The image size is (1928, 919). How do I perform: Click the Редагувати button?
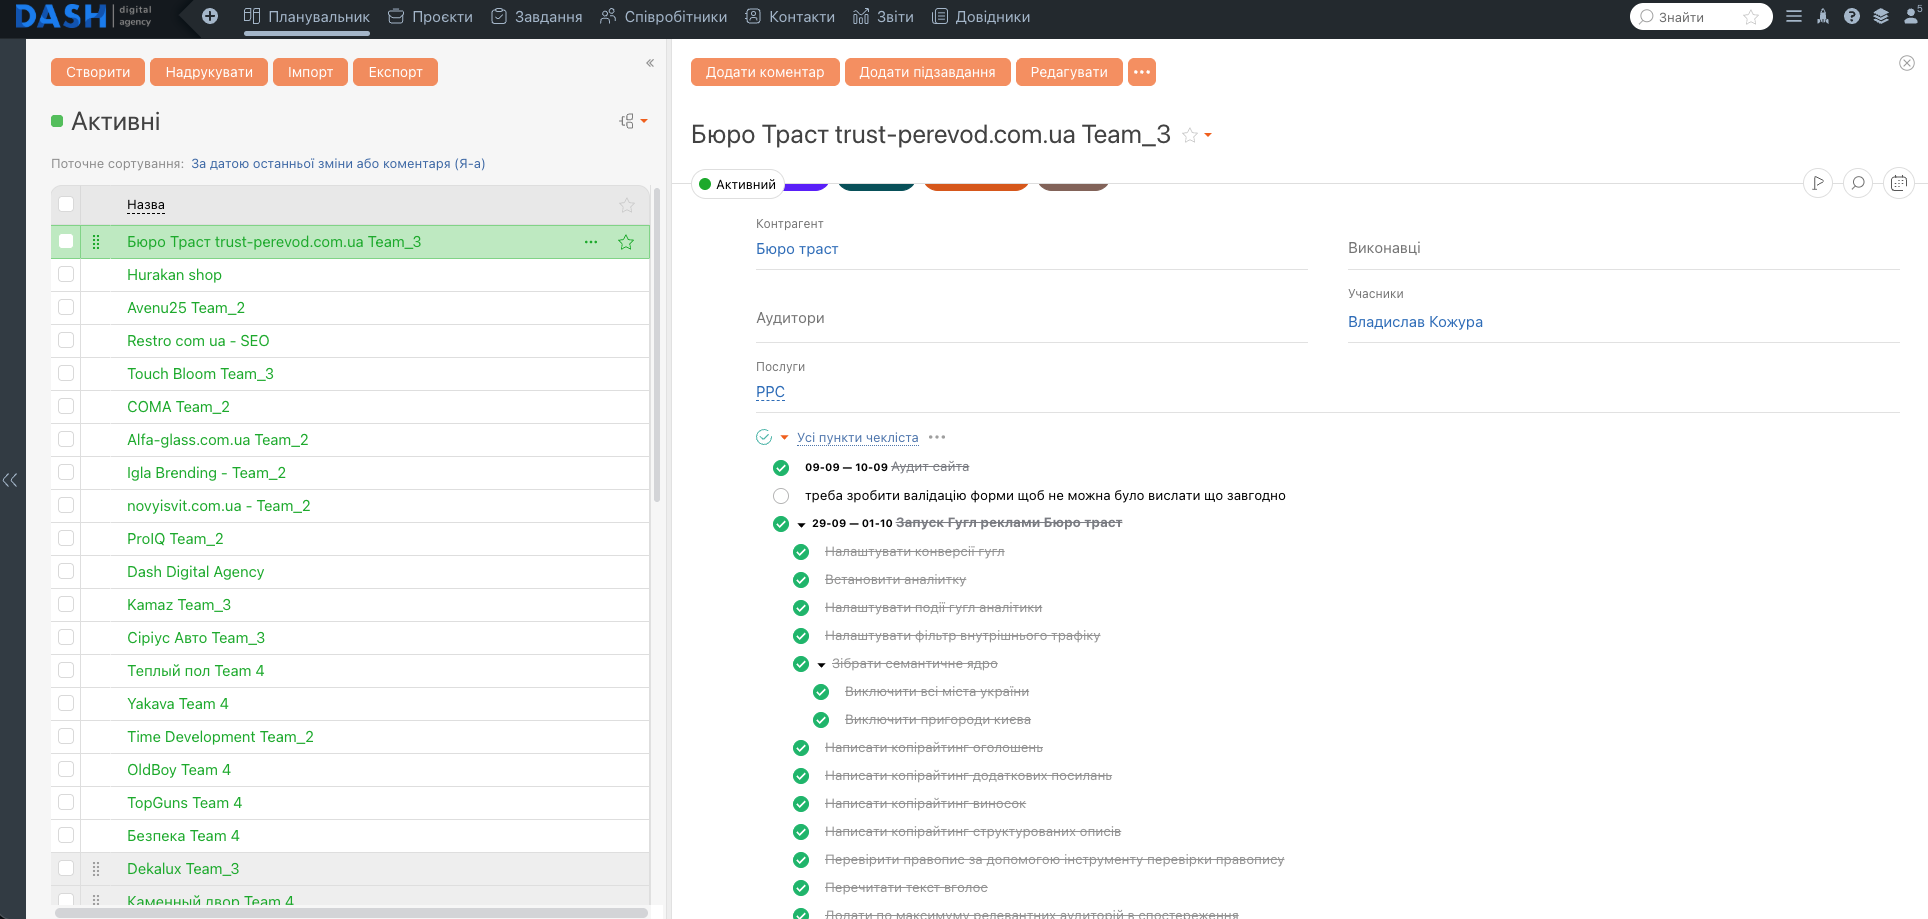pos(1069,72)
